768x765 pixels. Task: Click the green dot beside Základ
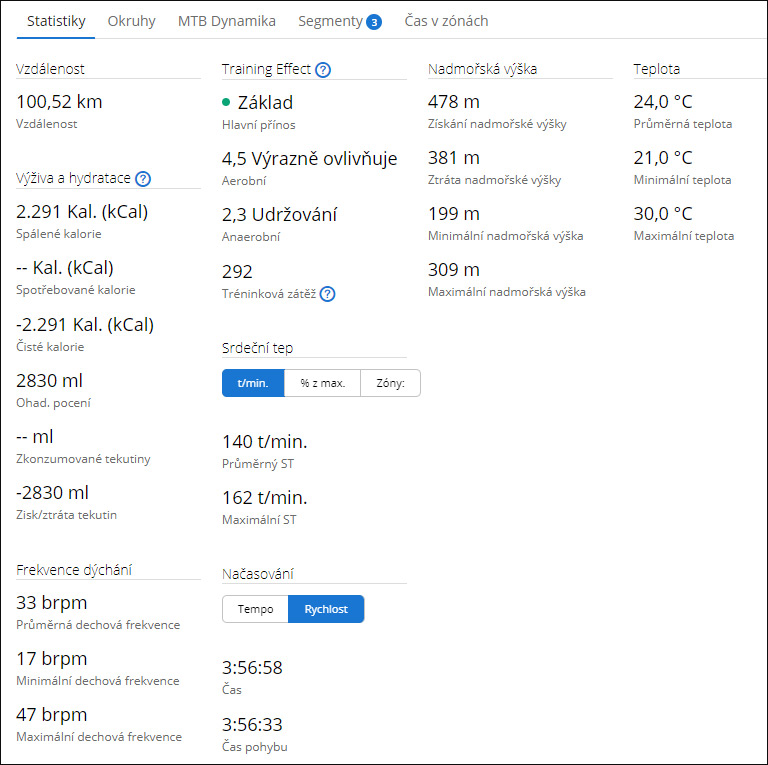click(x=226, y=102)
